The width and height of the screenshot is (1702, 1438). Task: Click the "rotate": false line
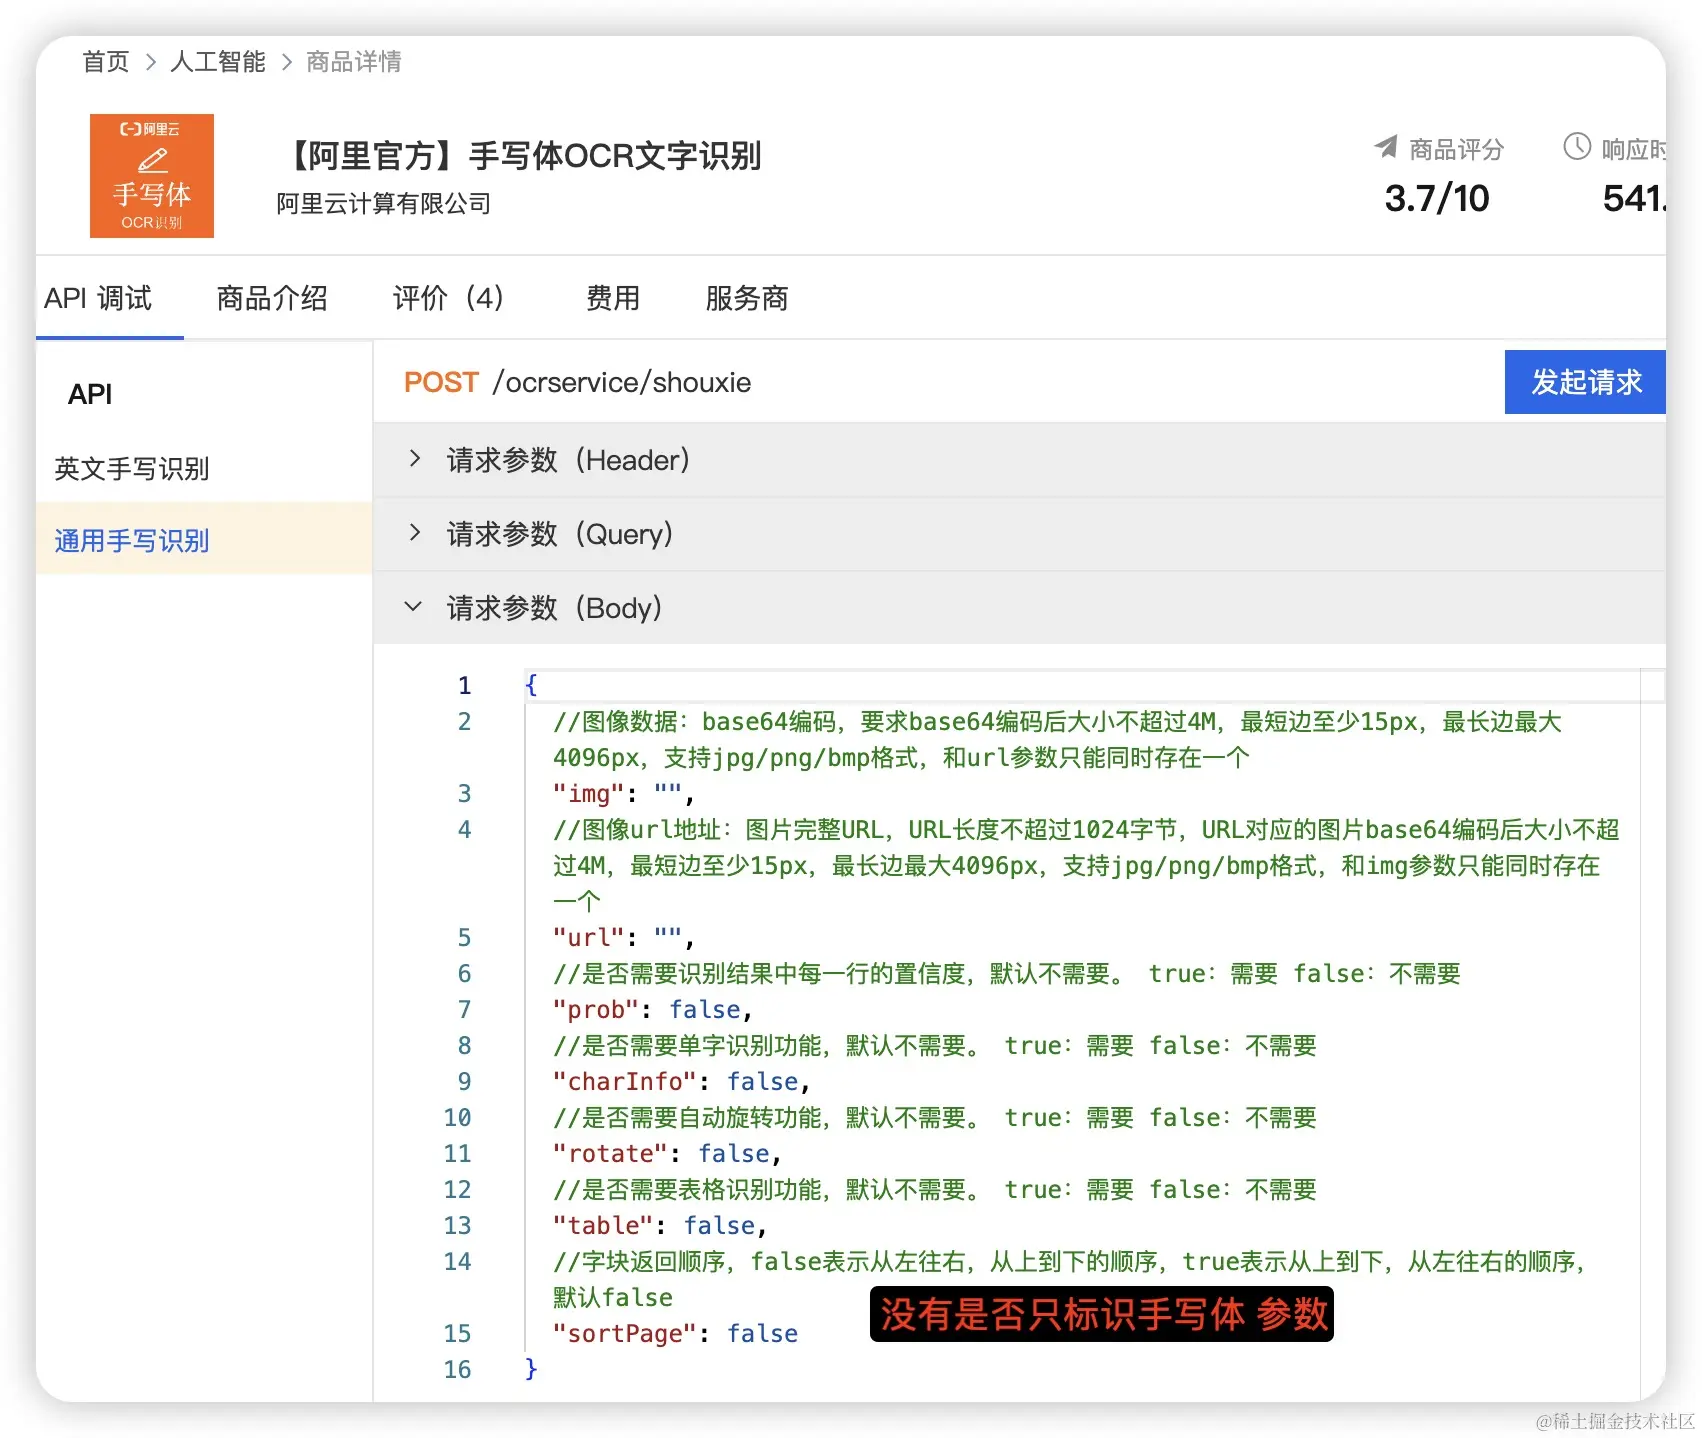click(x=667, y=1153)
